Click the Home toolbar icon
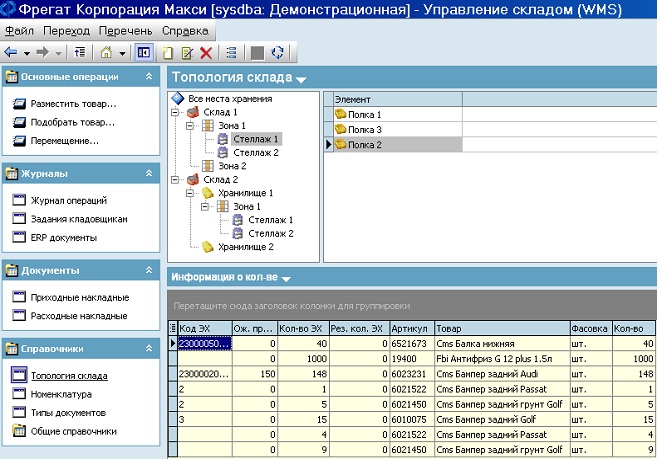Image resolution: width=660 pixels, height=460 pixels. coord(106,53)
